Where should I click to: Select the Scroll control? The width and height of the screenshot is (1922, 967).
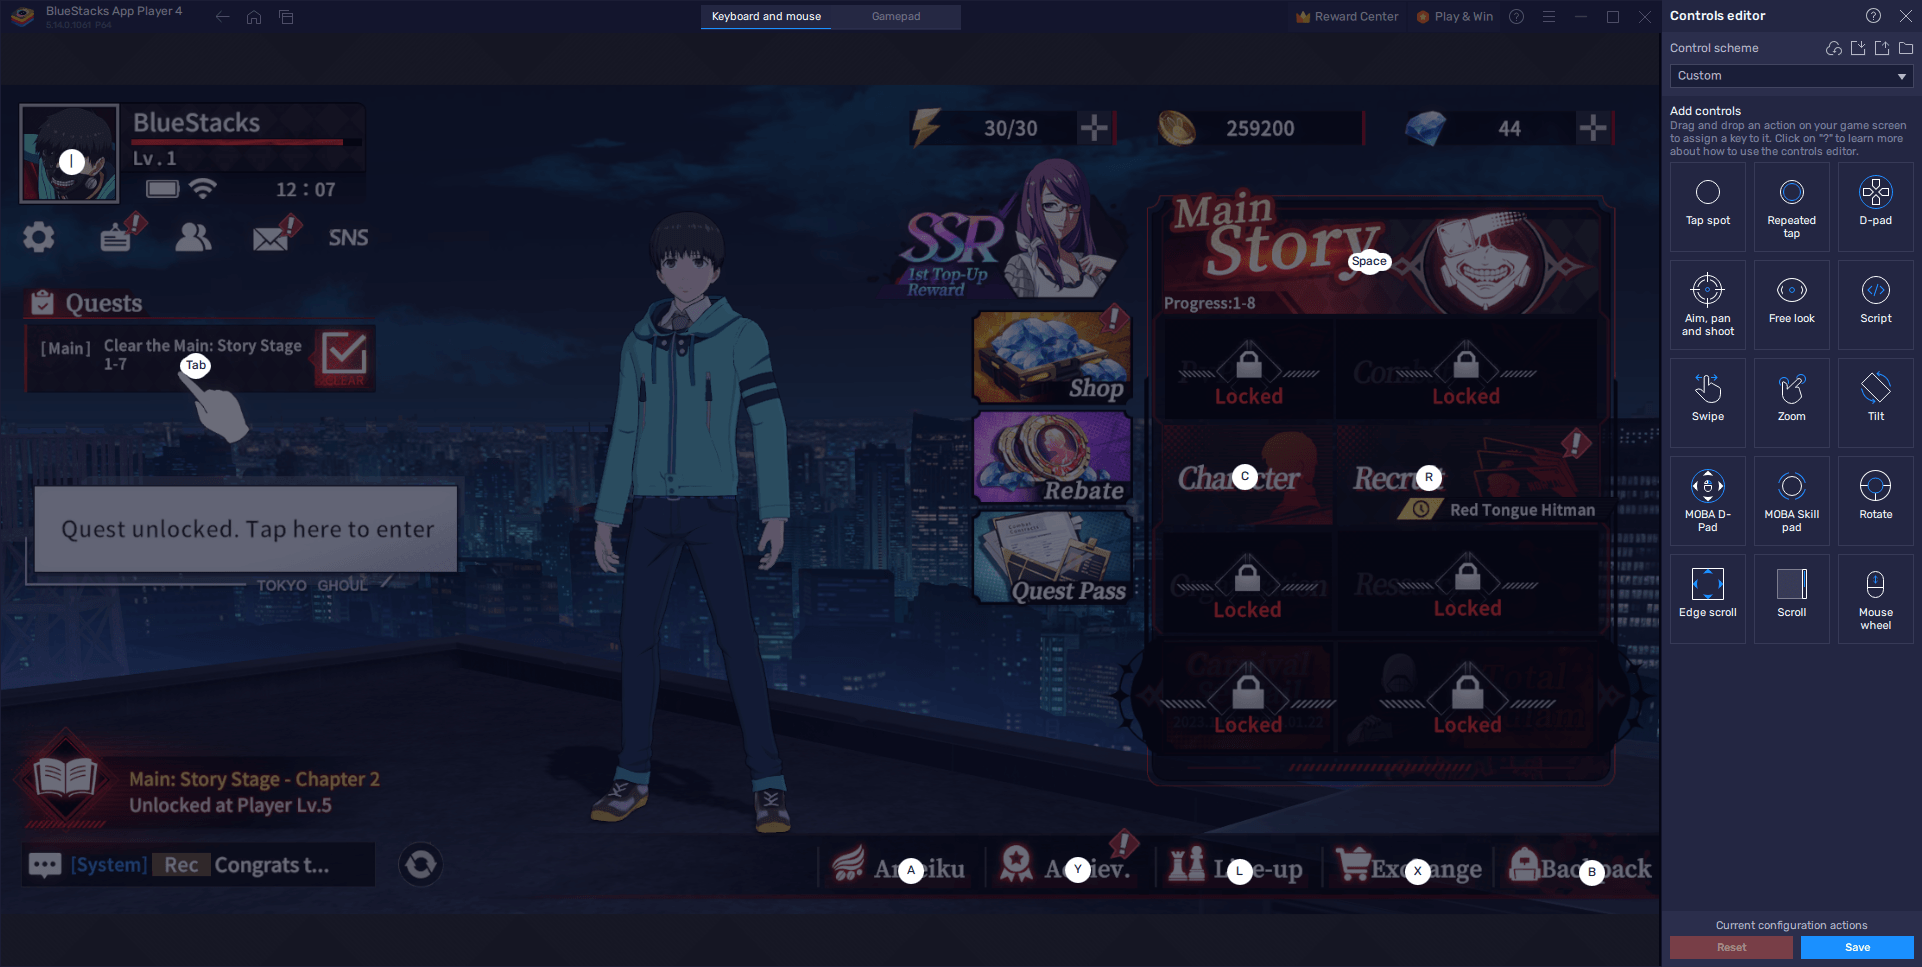[x=1791, y=598]
